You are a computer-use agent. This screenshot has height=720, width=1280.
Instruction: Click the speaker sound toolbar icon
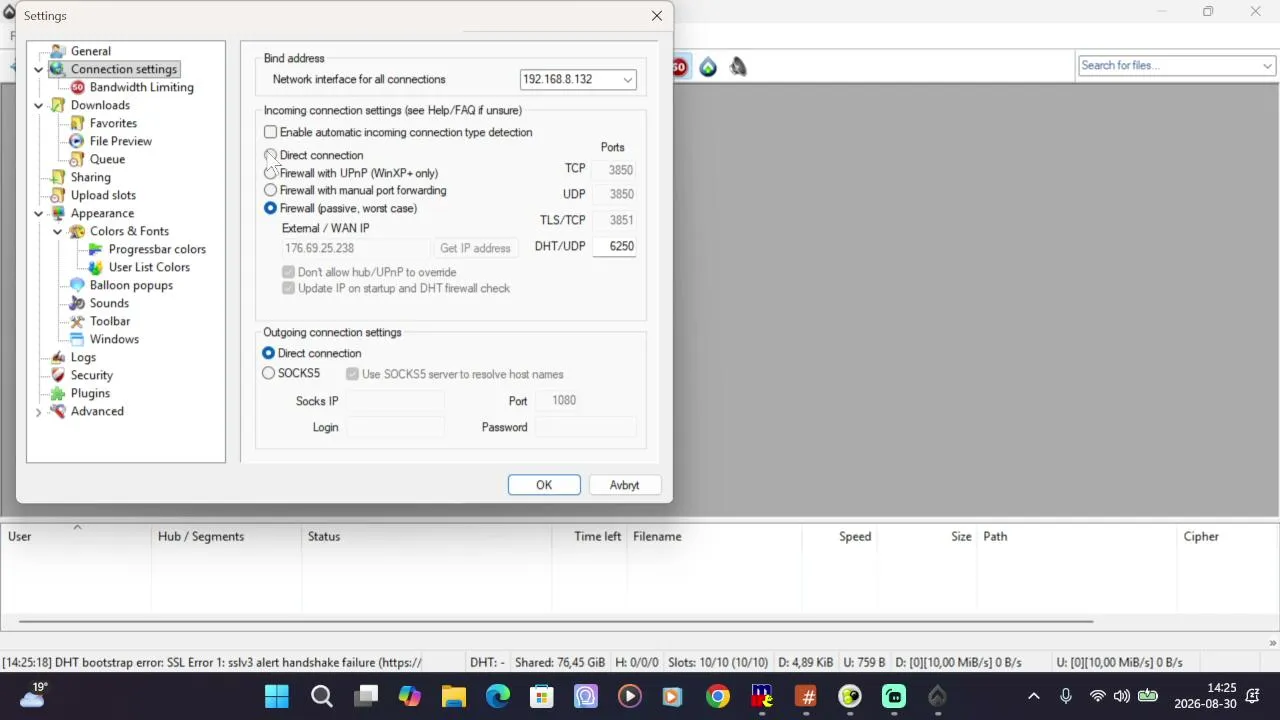click(x=738, y=67)
